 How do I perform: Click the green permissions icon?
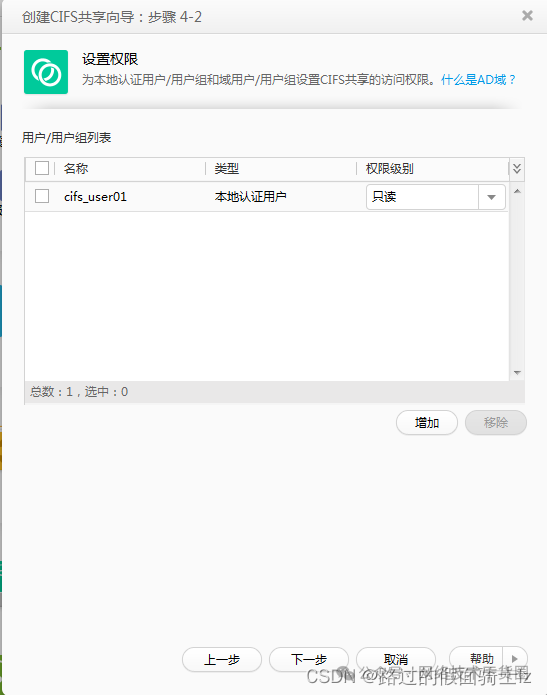[46, 72]
